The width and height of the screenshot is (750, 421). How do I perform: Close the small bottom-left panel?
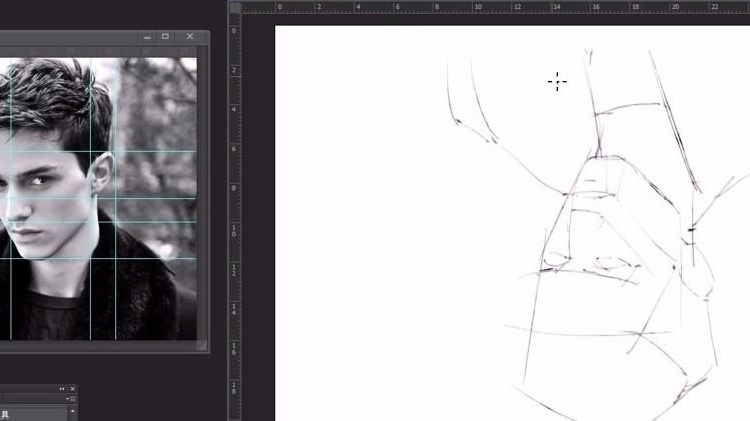(72, 388)
